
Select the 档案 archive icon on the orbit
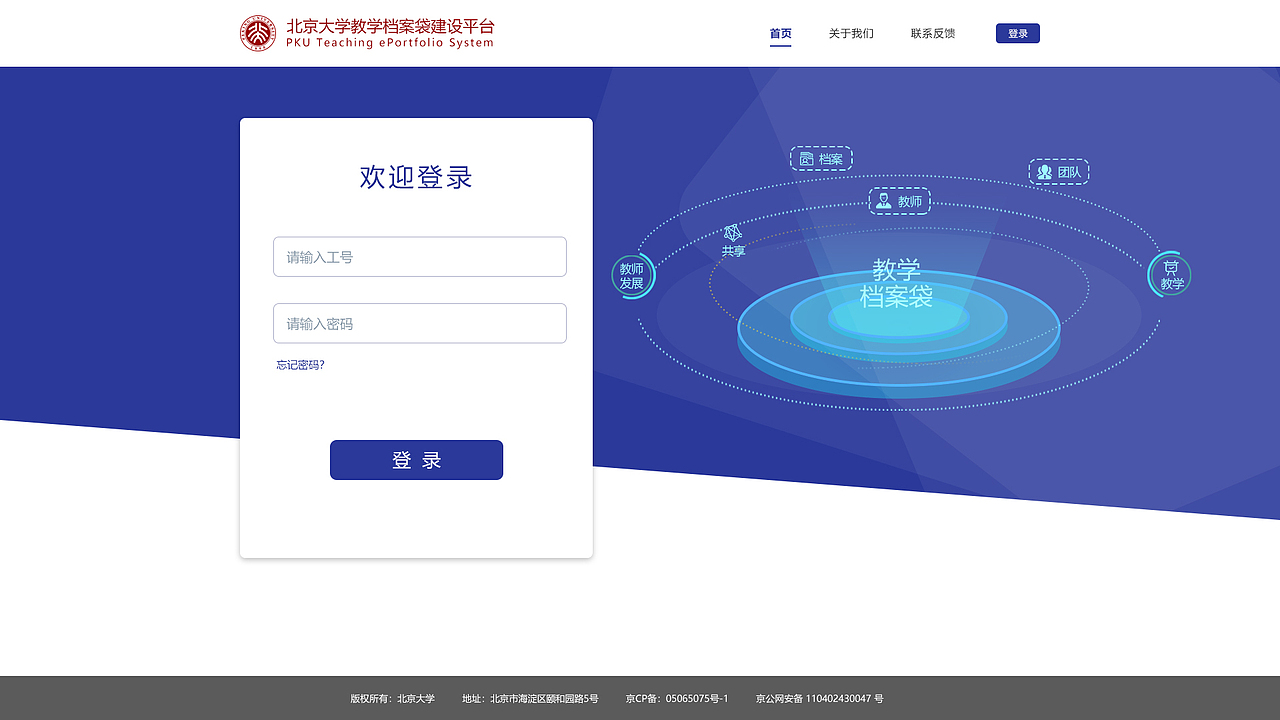tap(821, 158)
